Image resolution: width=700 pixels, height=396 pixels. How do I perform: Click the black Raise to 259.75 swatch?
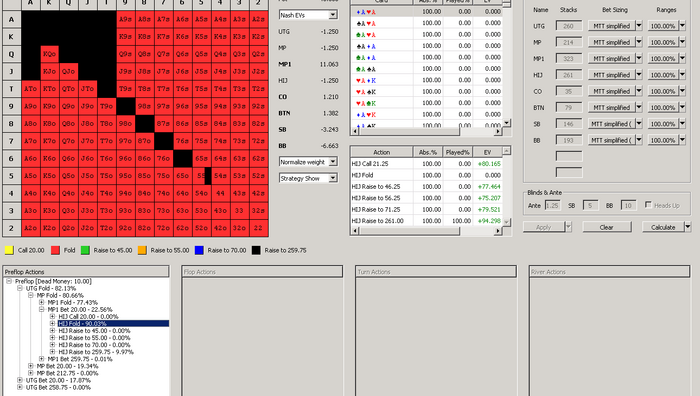[x=256, y=250]
